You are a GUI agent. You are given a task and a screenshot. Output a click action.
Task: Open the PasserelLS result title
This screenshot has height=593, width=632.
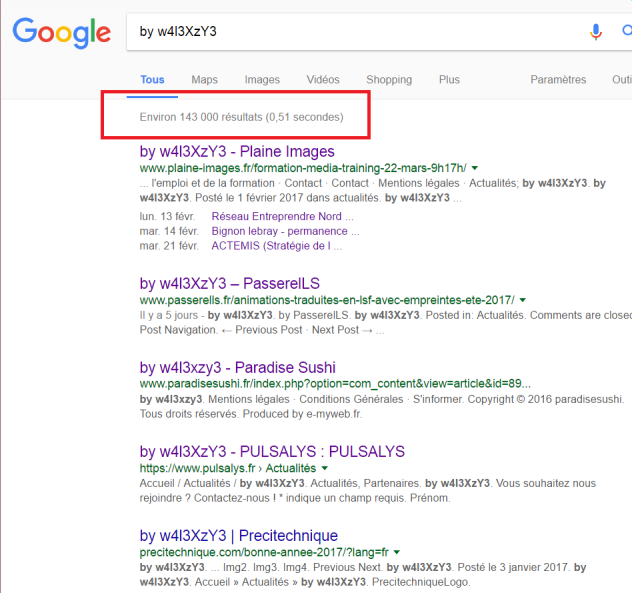click(x=229, y=284)
